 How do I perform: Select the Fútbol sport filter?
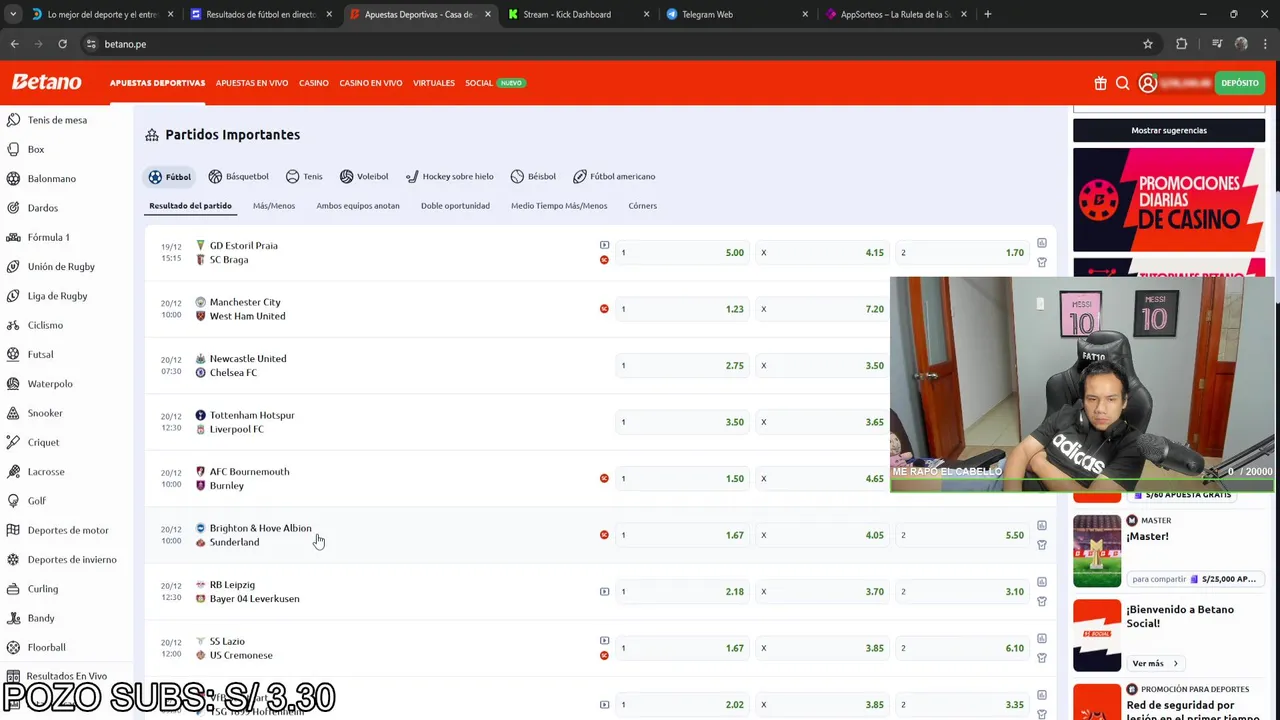coord(169,176)
